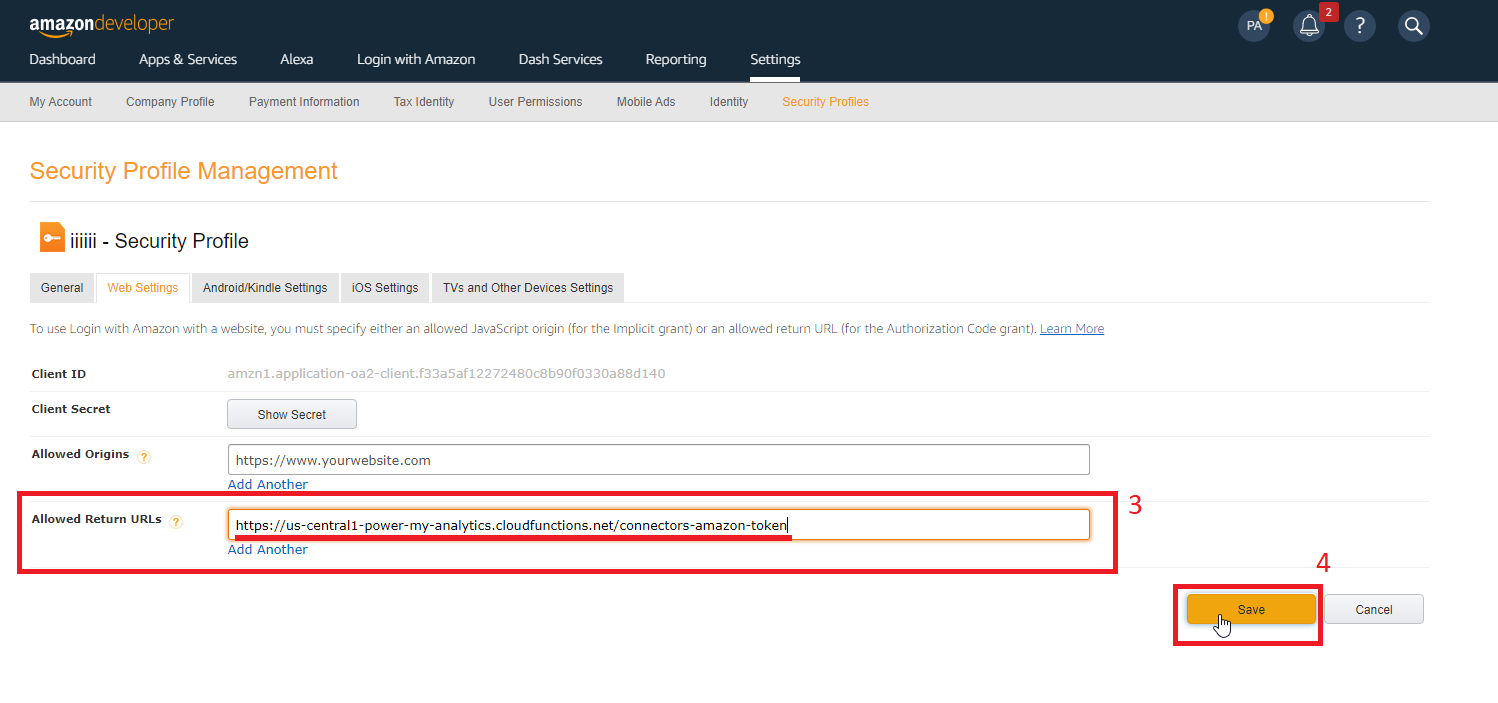Click the Show Secret button
This screenshot has height=703, width=1498.
(x=292, y=414)
